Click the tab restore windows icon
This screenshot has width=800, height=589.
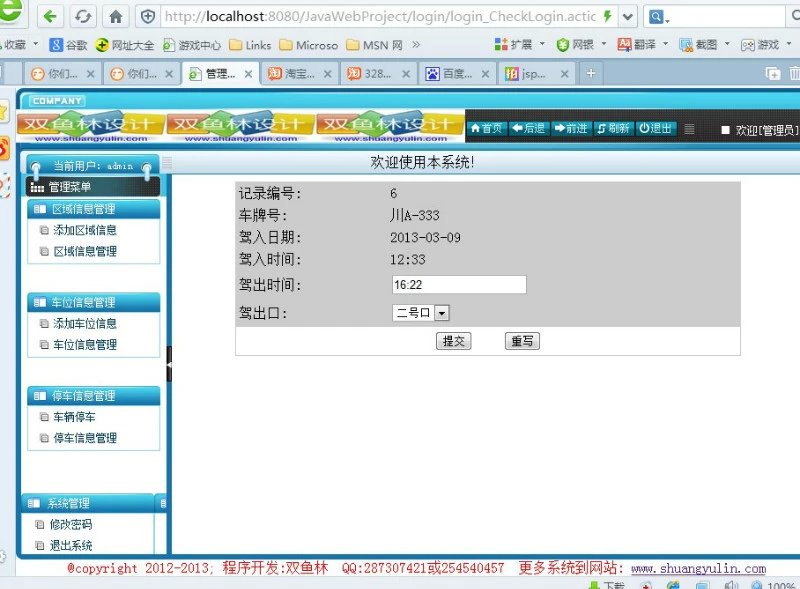pyautogui.click(x=773, y=73)
